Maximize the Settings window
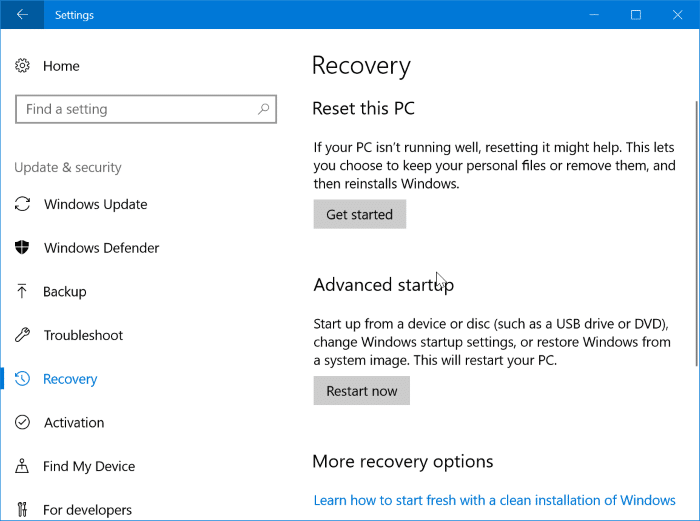The height and width of the screenshot is (521, 700). pyautogui.click(x=635, y=15)
